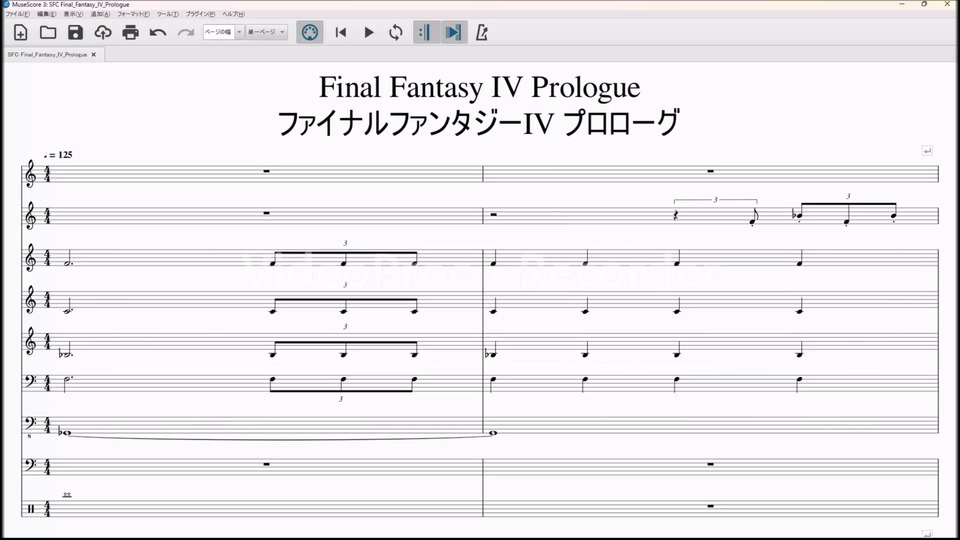The width and height of the screenshot is (960, 540).
Task: Select the bass clef of the sixth staff
Action: click(x=30, y=382)
